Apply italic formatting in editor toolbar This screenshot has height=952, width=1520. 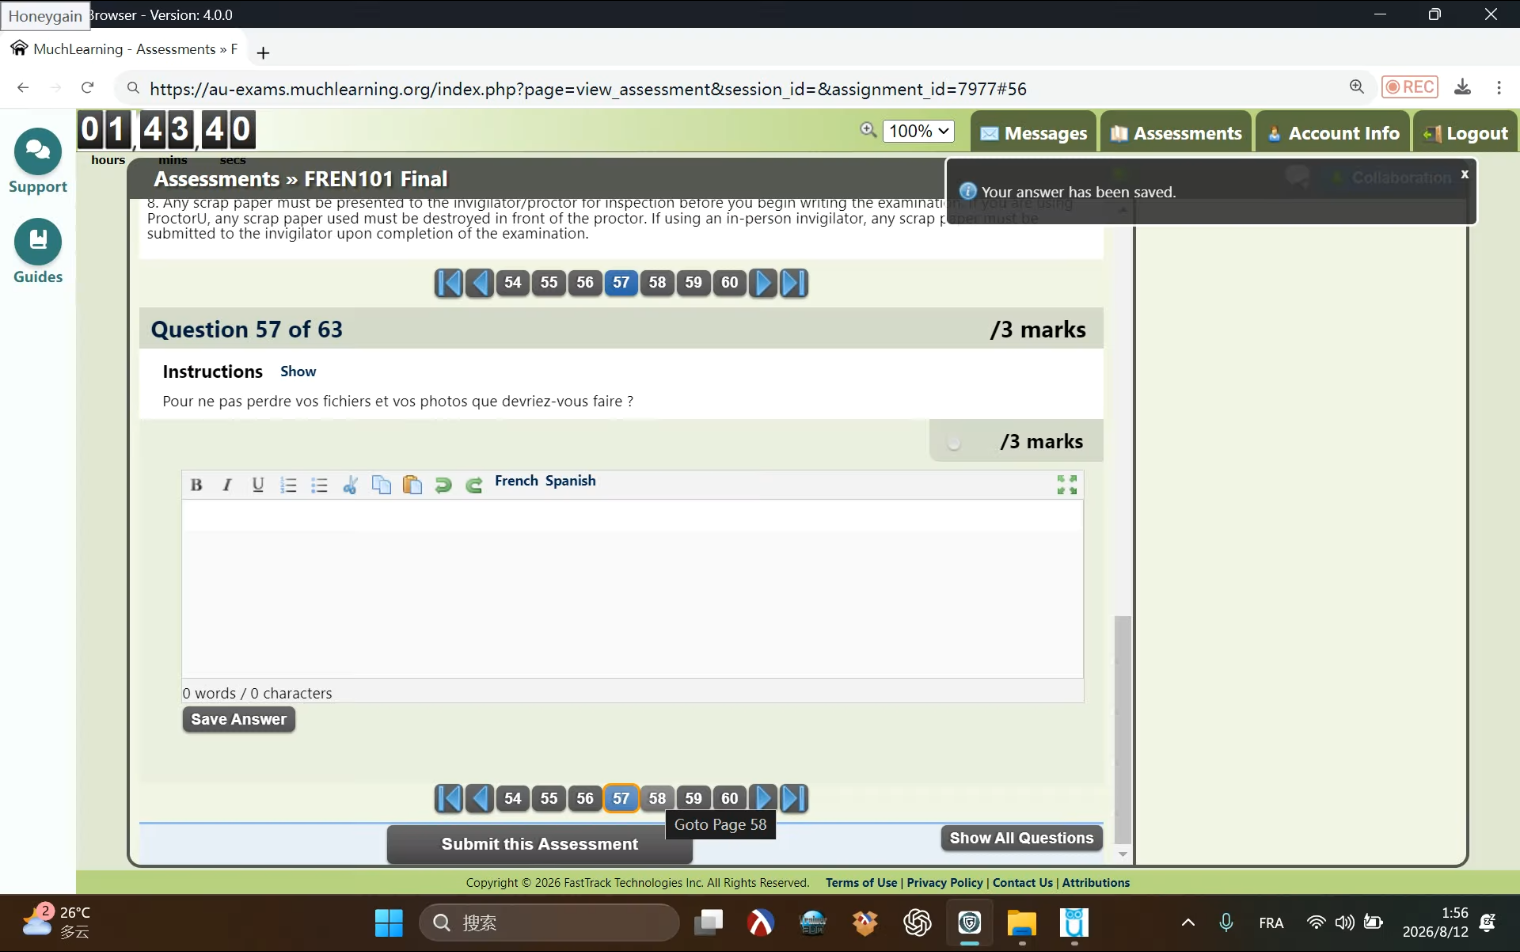click(x=227, y=485)
